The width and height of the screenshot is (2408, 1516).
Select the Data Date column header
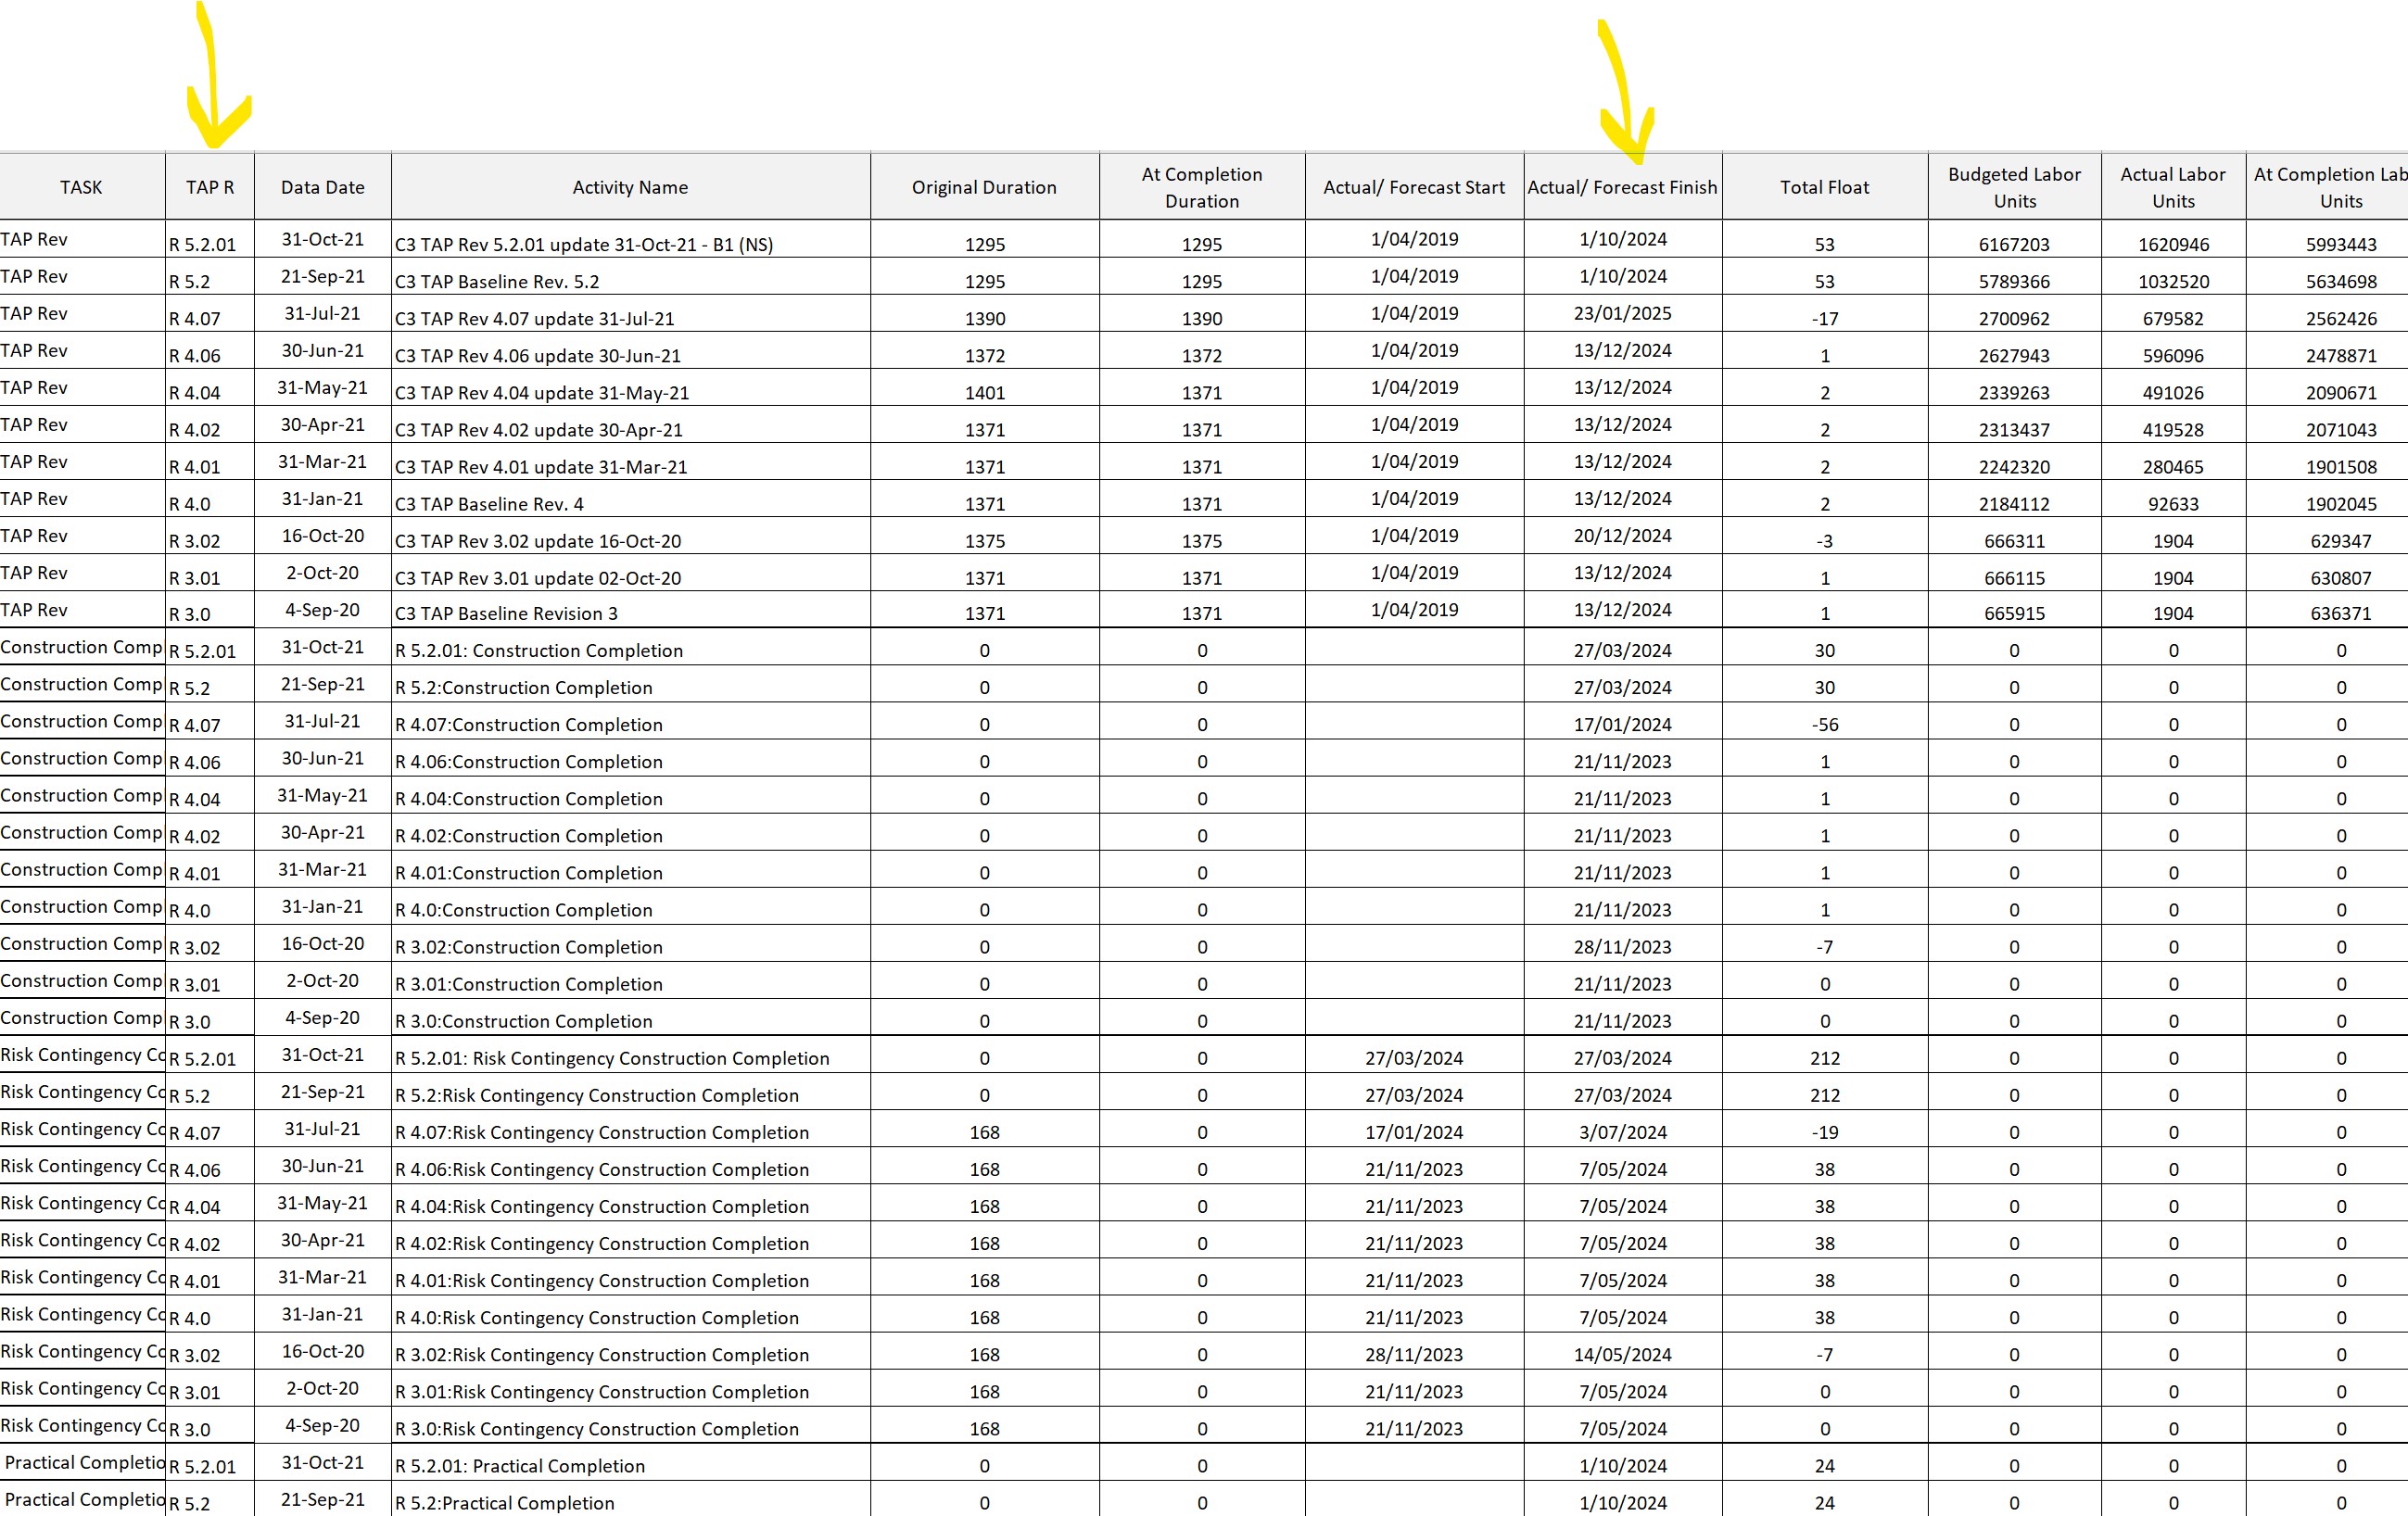pyautogui.click(x=323, y=187)
